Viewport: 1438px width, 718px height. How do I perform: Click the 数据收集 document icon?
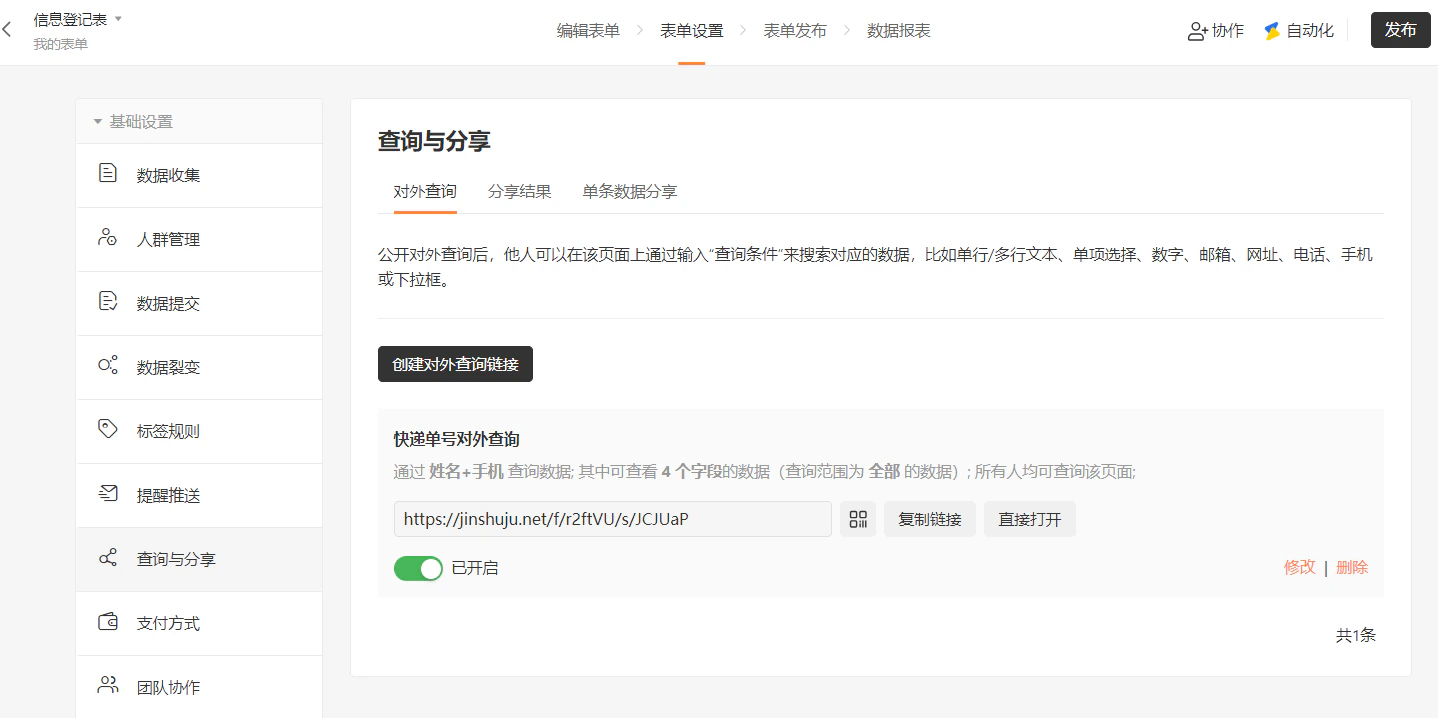(108, 174)
